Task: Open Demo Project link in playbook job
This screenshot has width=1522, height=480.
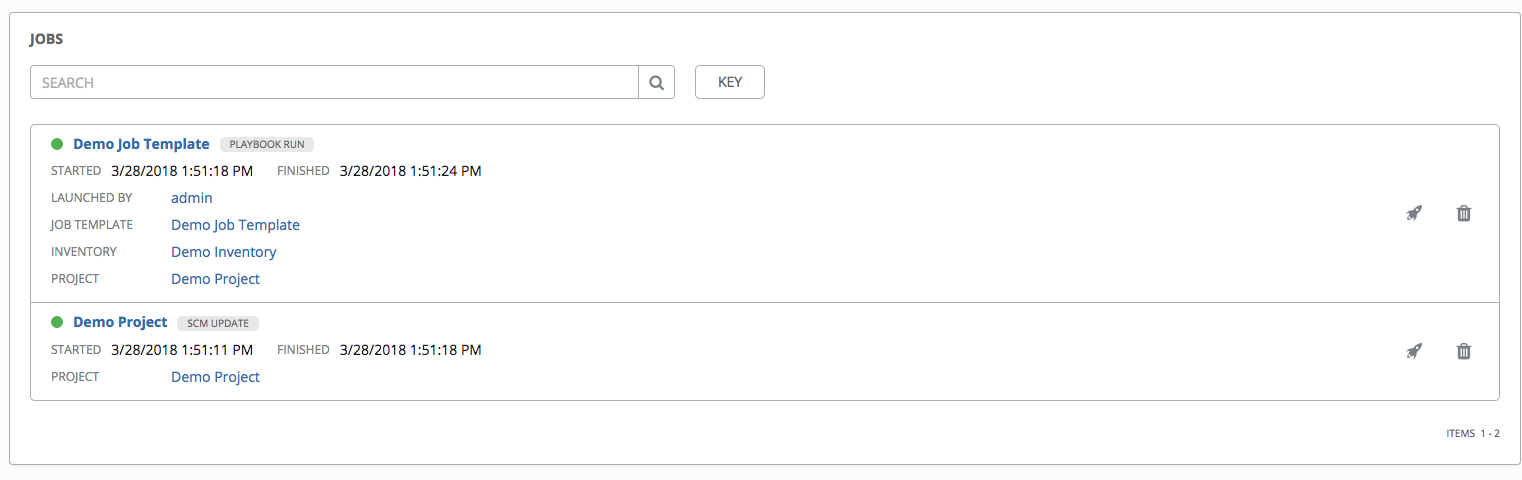Action: click(x=215, y=279)
